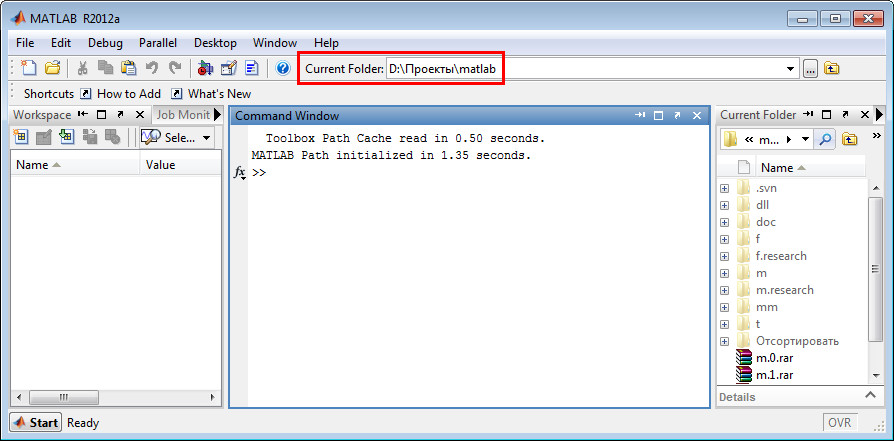Open the How to Add shortcut
Image resolution: width=894 pixels, height=441 pixels.
pos(121,94)
